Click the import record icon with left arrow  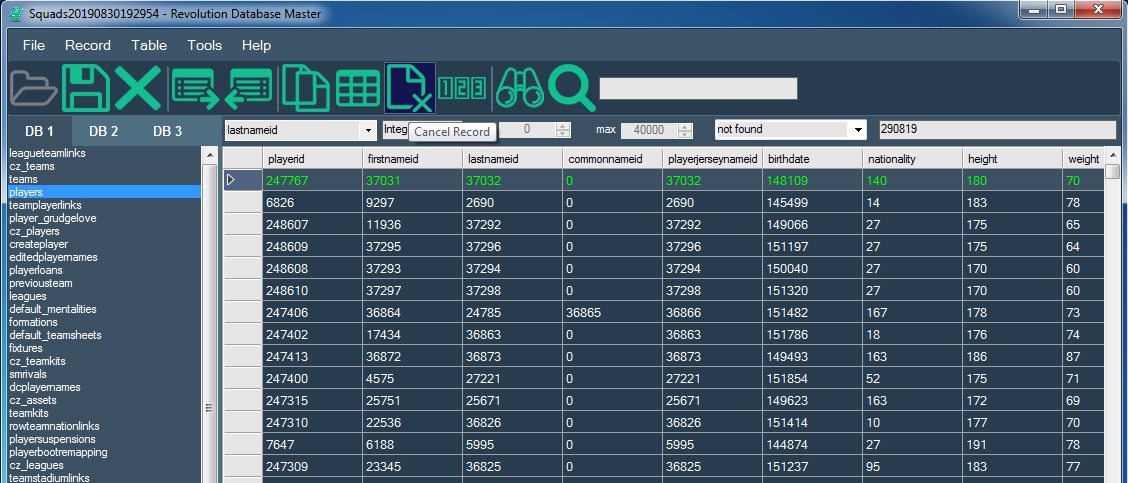pyautogui.click(x=249, y=88)
